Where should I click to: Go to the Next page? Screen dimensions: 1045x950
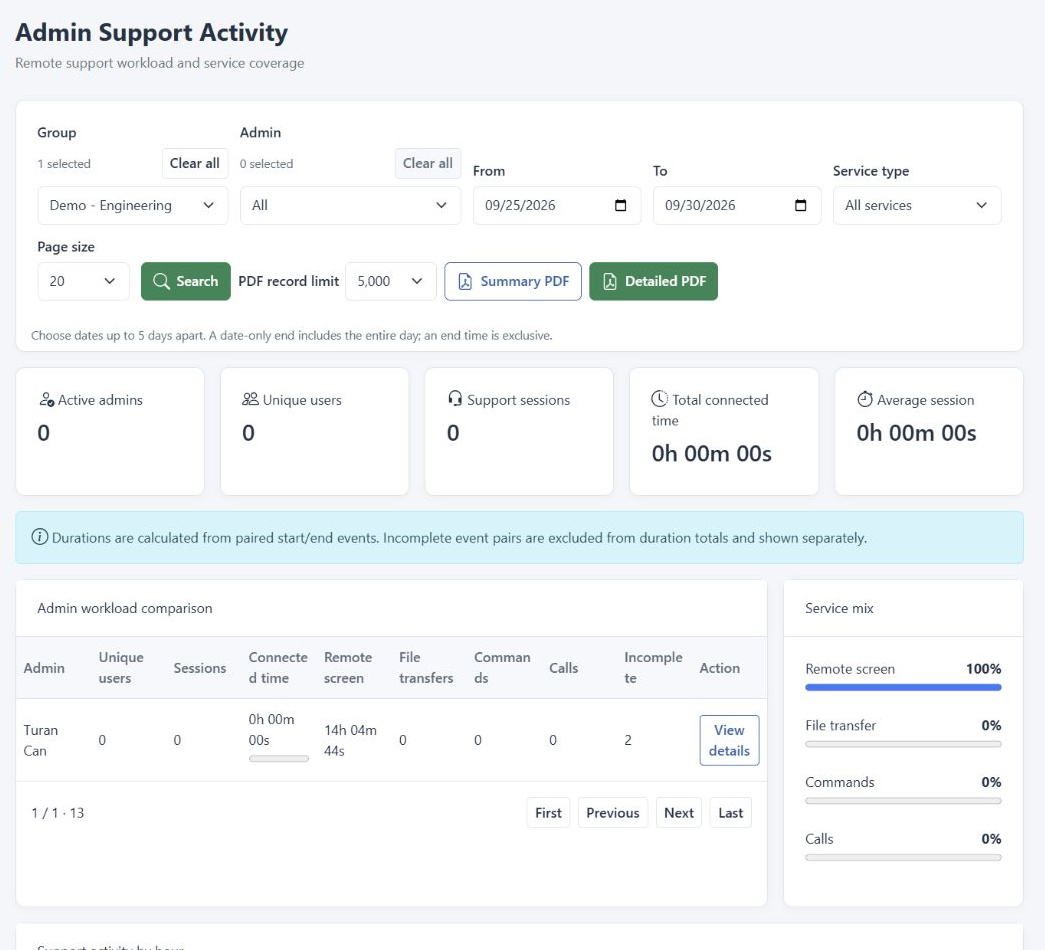[678, 813]
